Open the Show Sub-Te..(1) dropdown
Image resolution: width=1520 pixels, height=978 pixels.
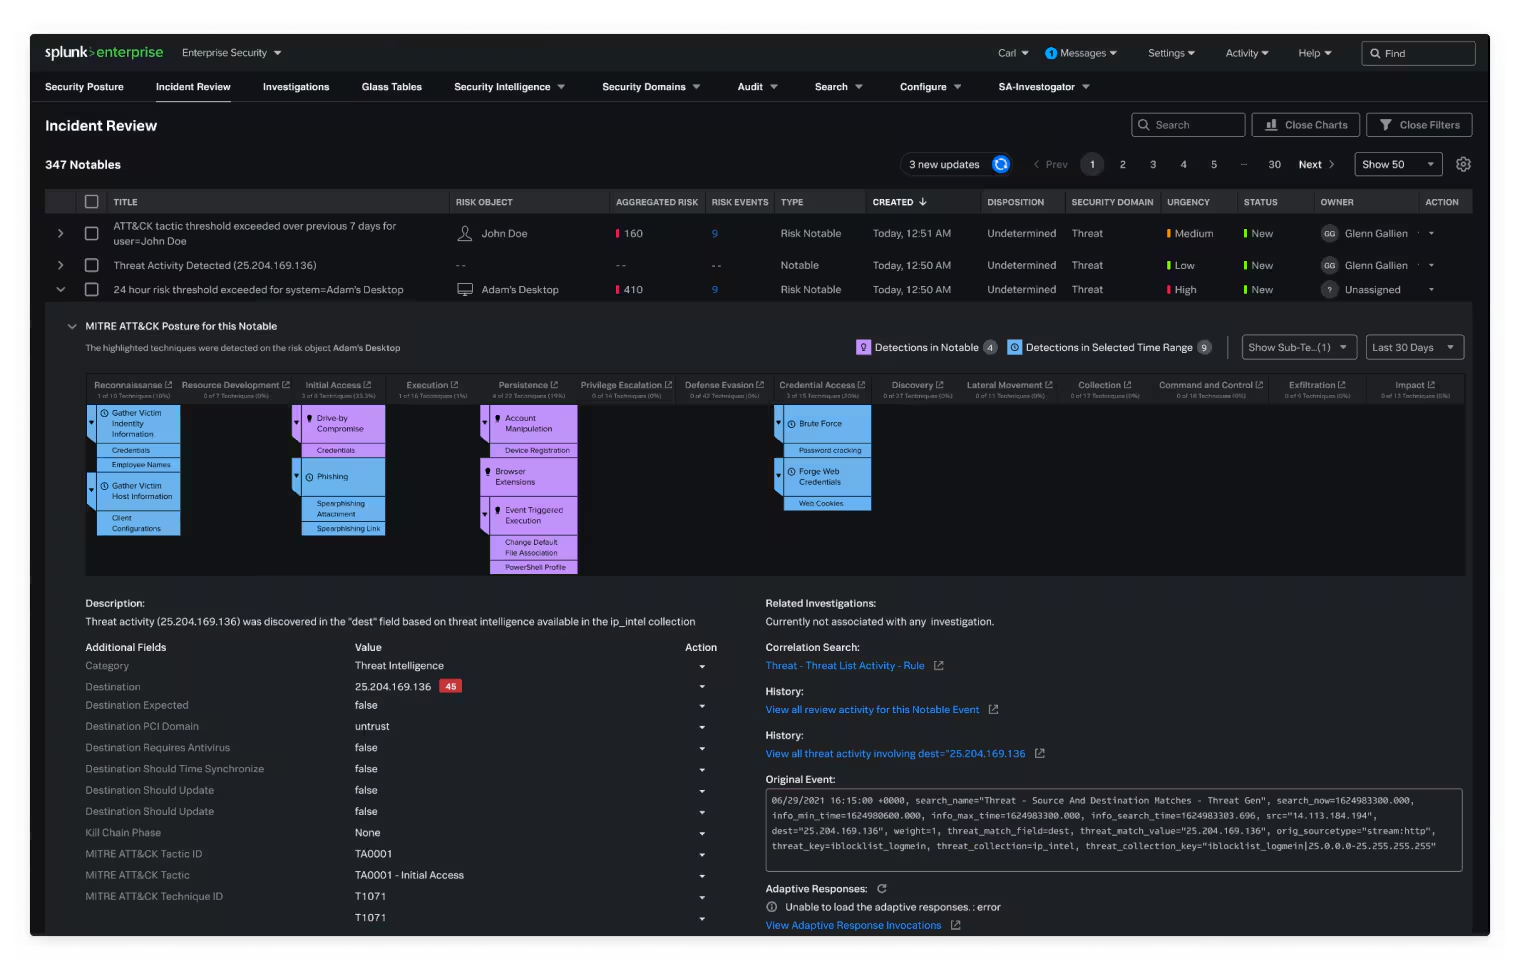point(1299,347)
